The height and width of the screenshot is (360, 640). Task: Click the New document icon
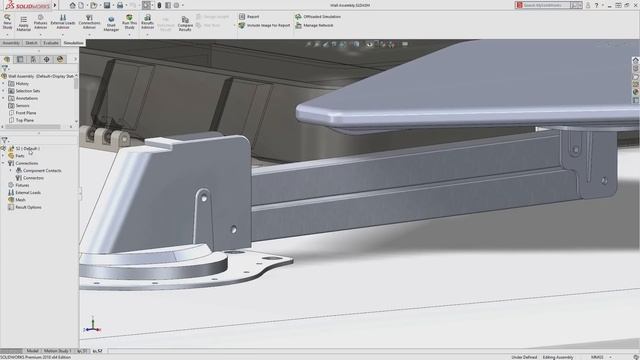[x=81, y=5]
